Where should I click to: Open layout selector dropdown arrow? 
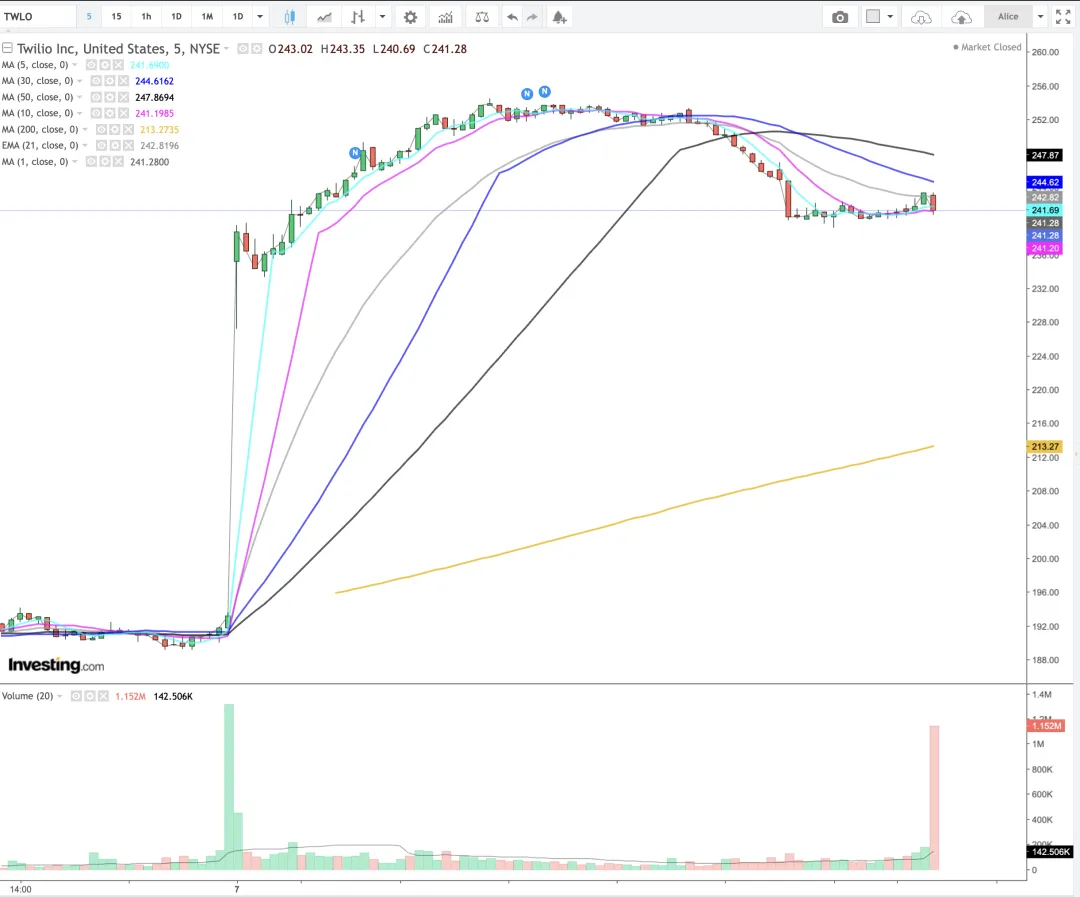[x=890, y=17]
